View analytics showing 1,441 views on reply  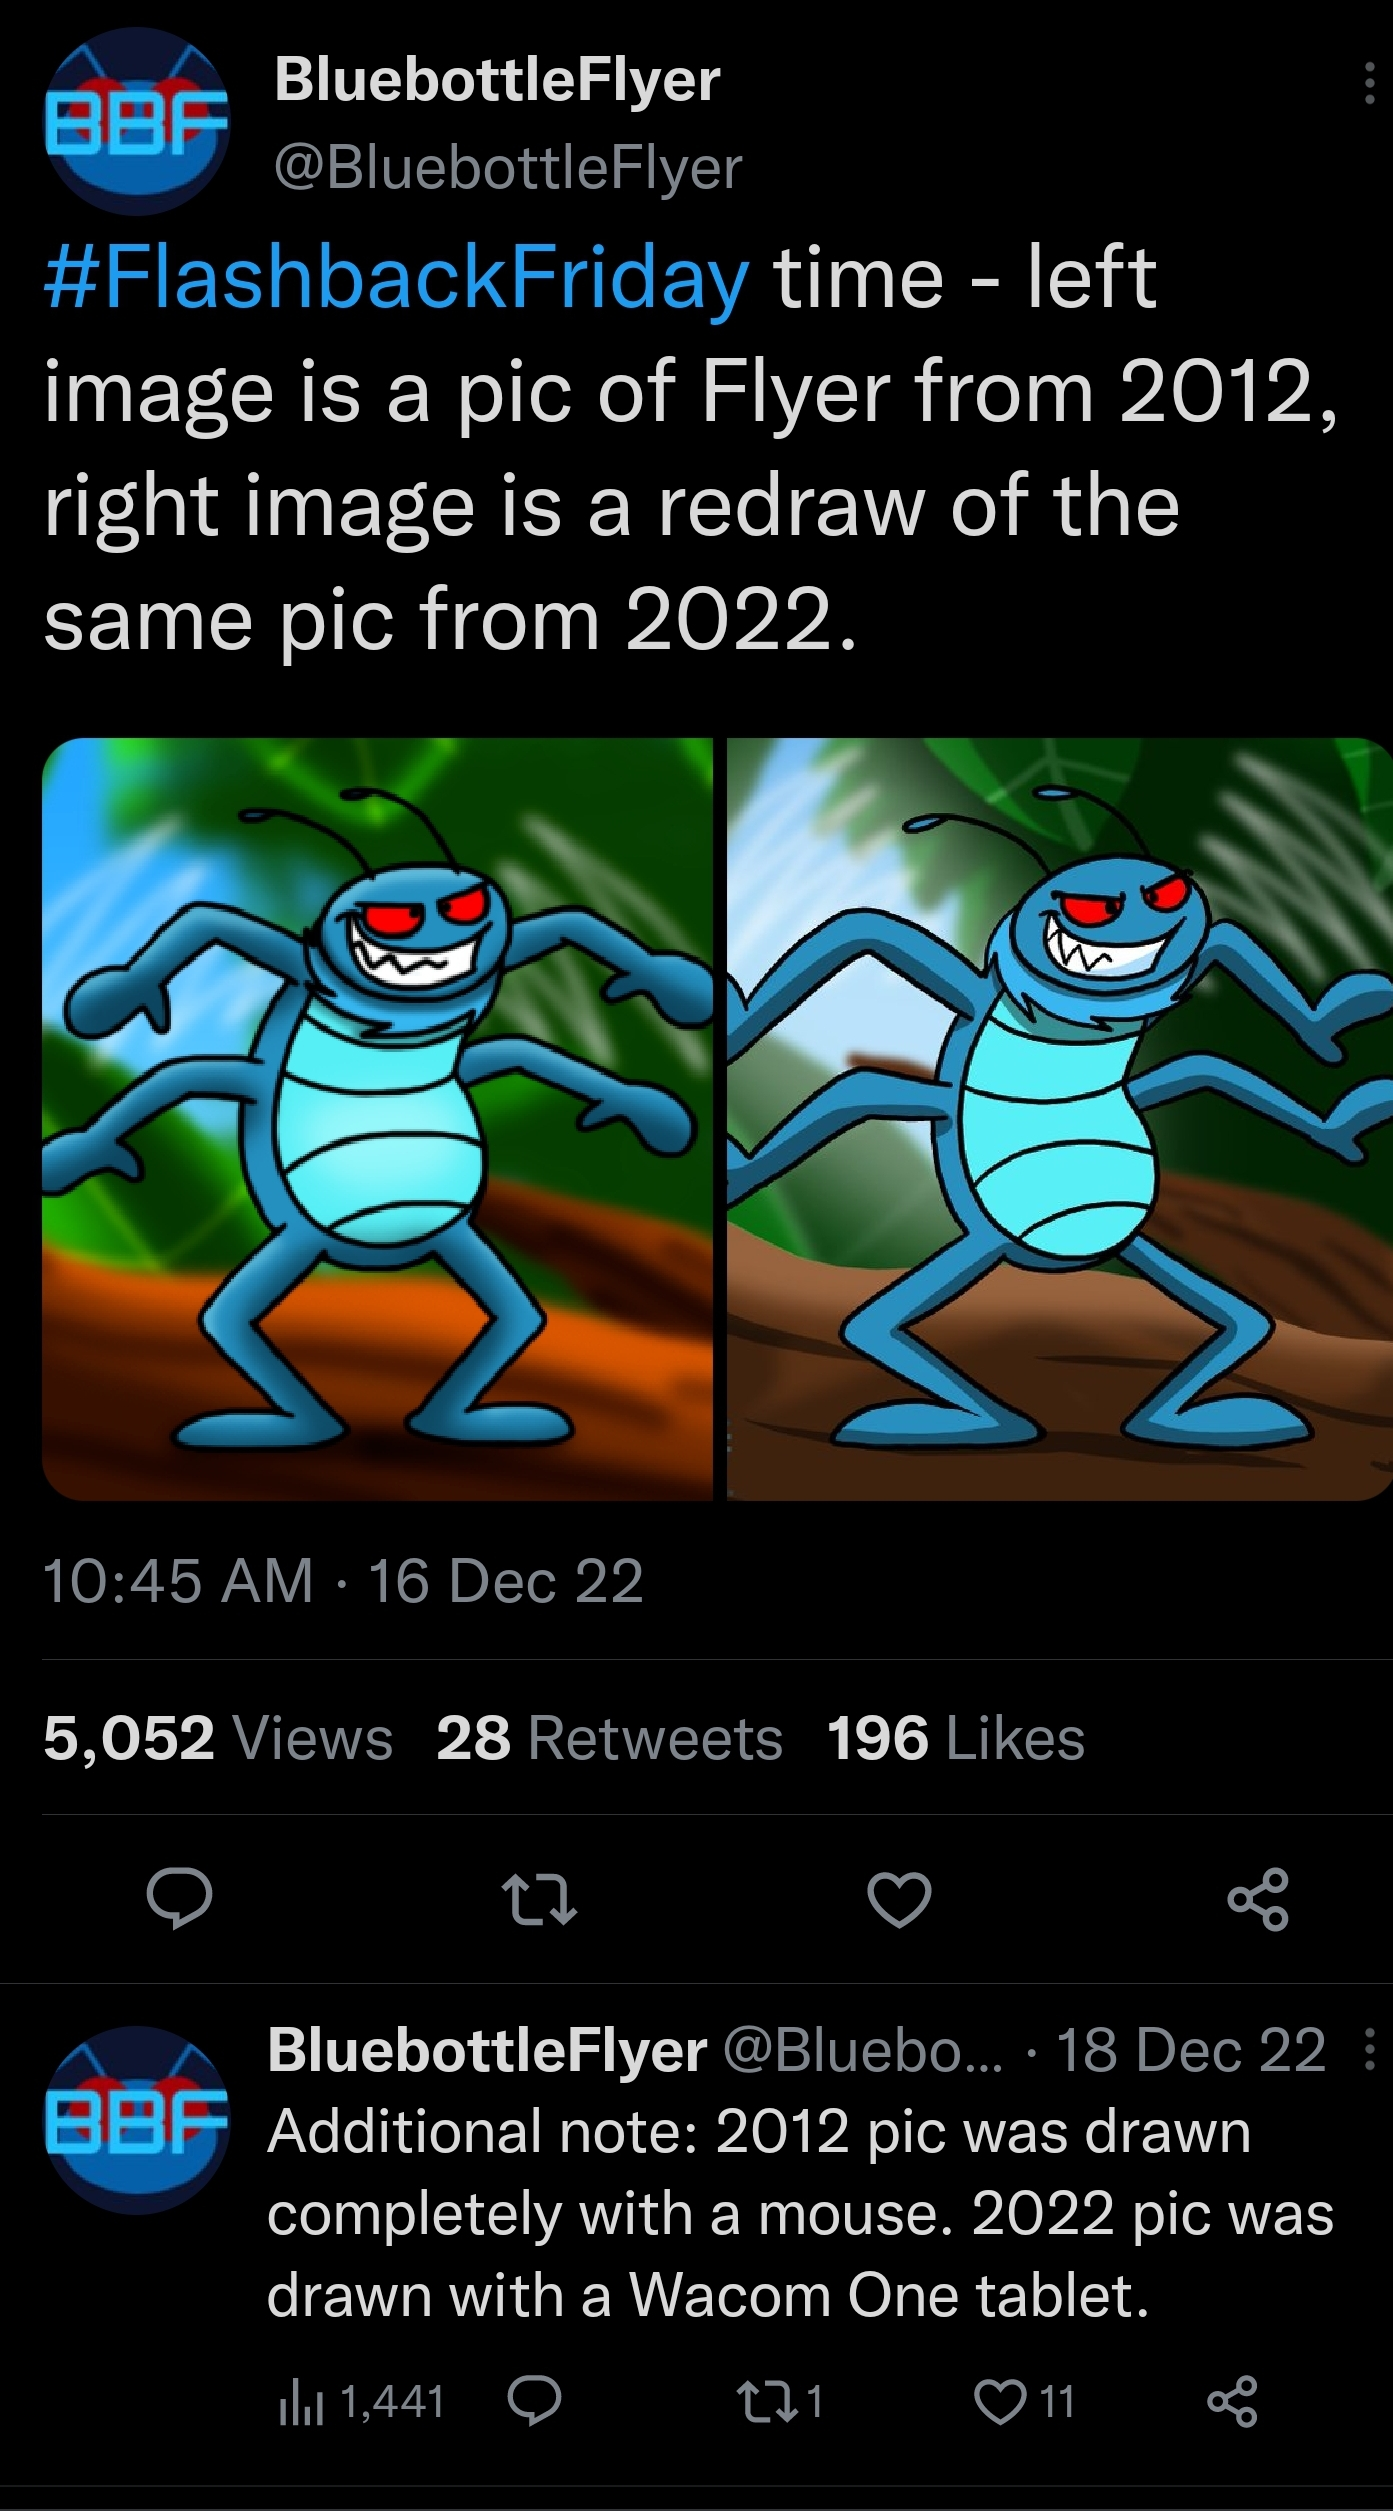pos(361,2401)
